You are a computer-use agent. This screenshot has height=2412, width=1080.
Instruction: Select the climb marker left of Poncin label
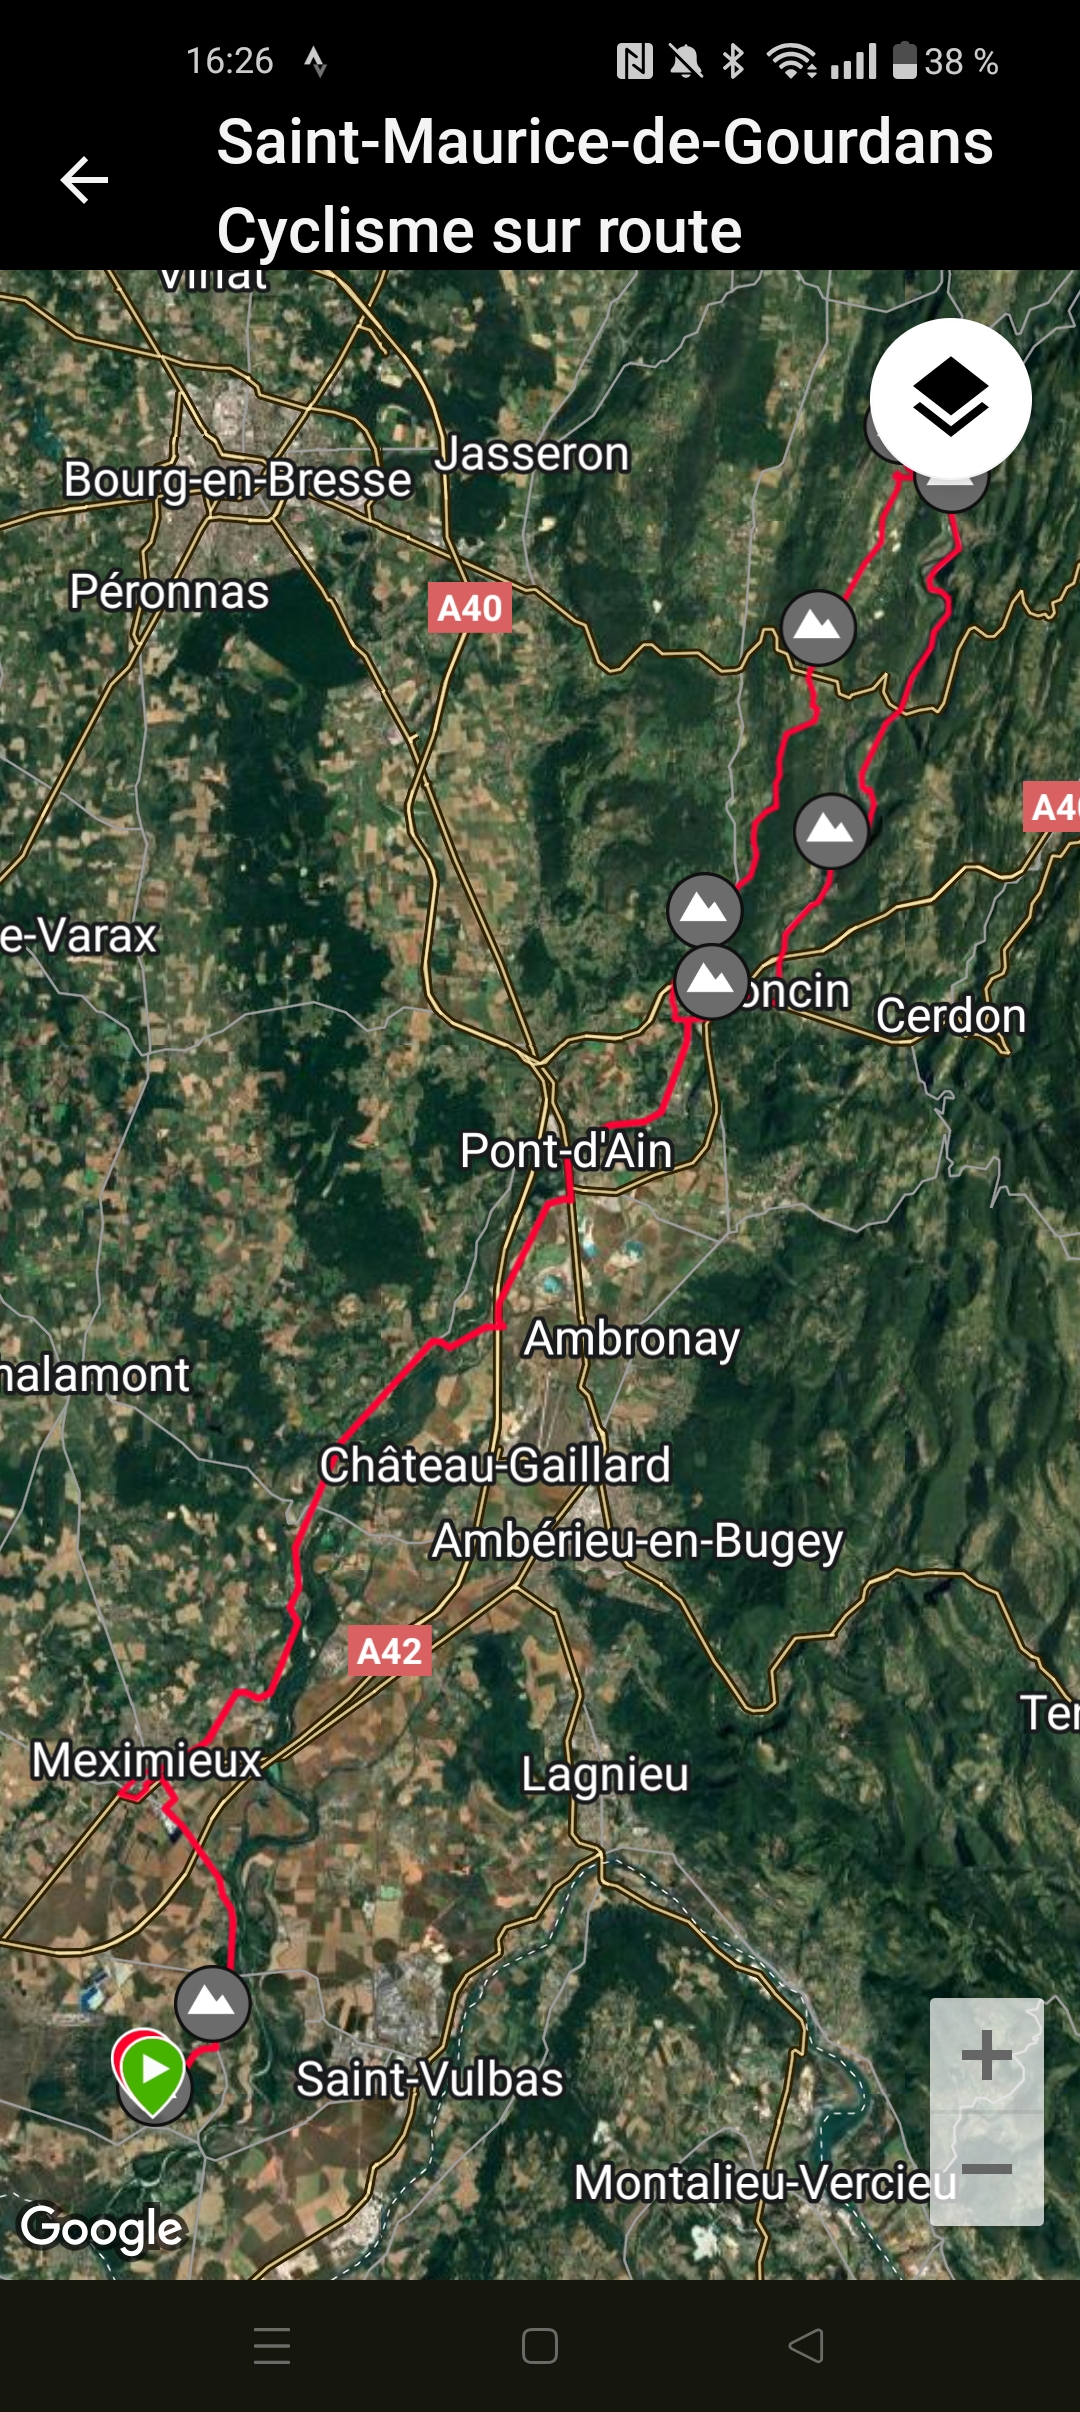click(x=711, y=982)
